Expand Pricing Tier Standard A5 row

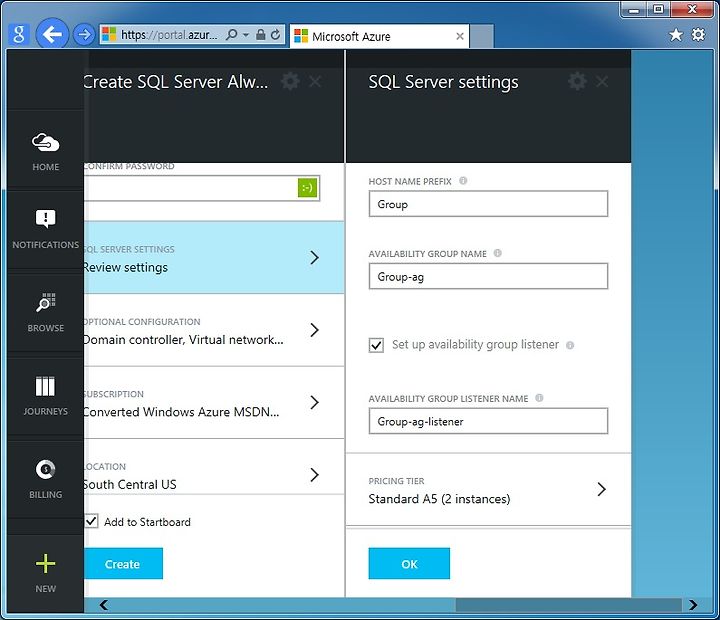point(488,490)
